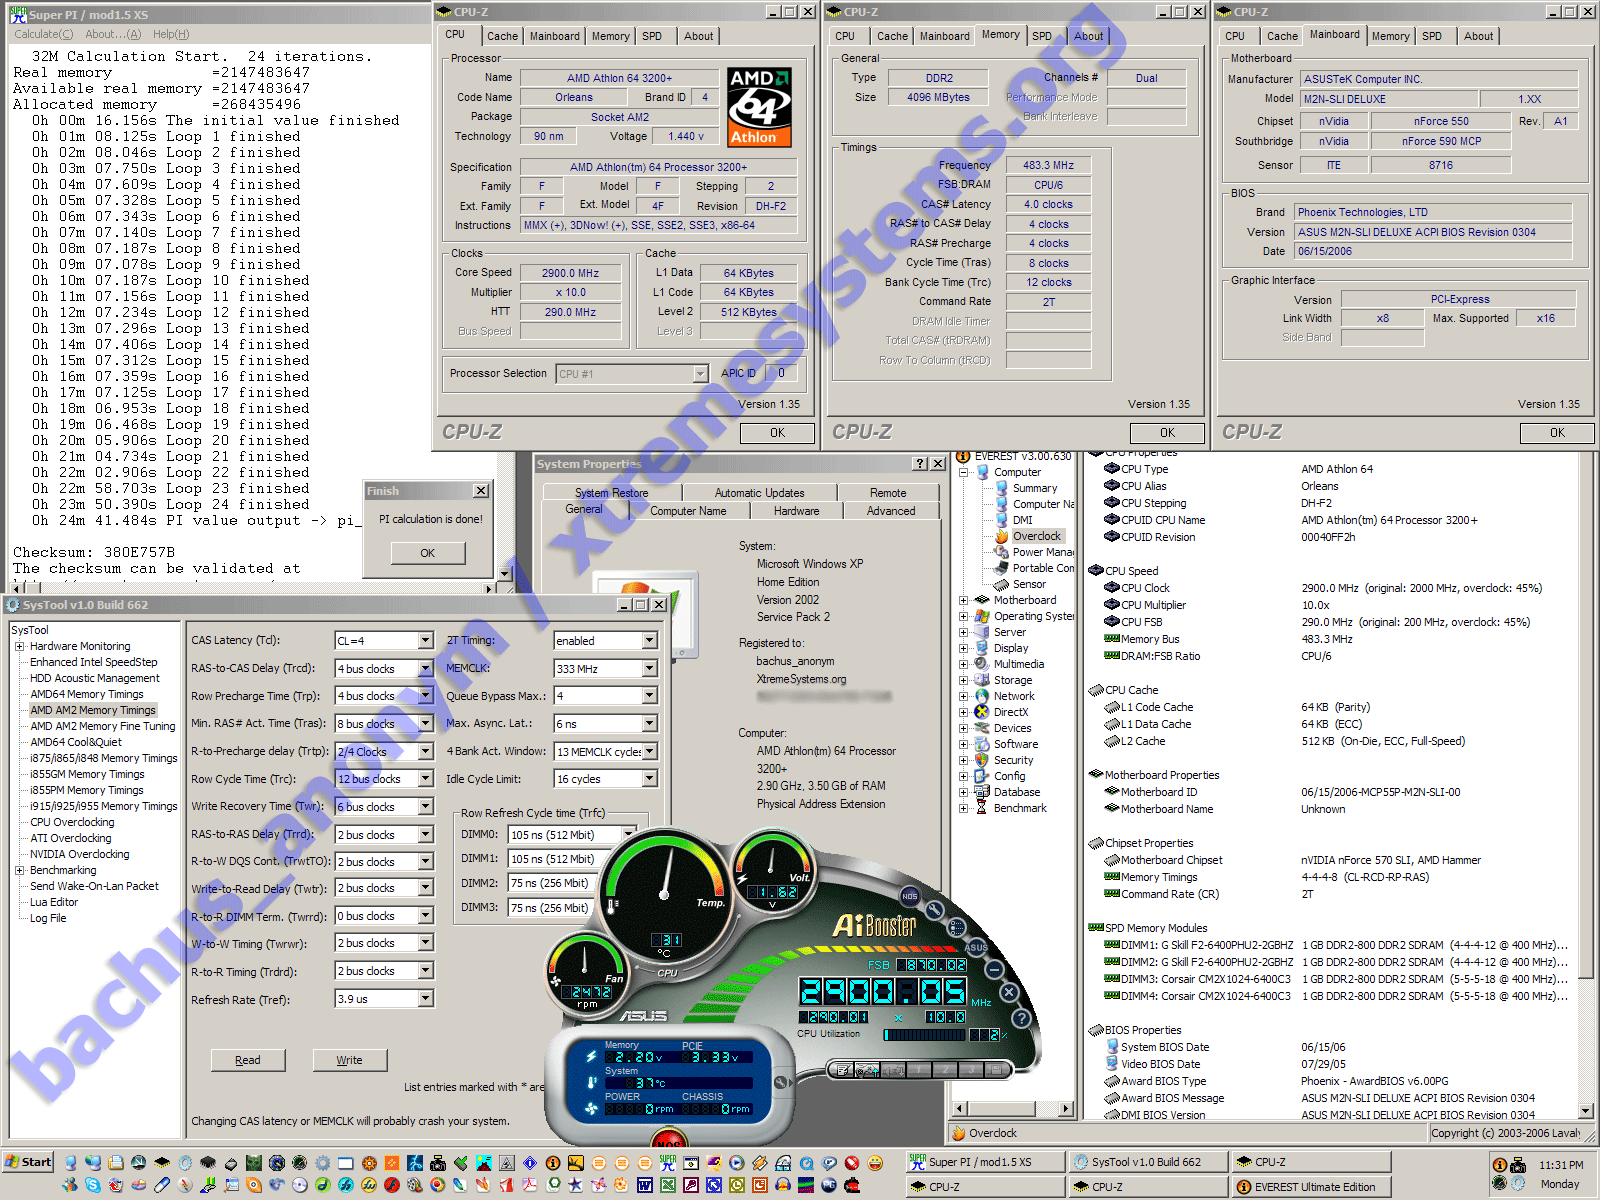Expand the Motherboard node in EVEREST tree
The width and height of the screenshot is (1600, 1200).
(x=964, y=601)
